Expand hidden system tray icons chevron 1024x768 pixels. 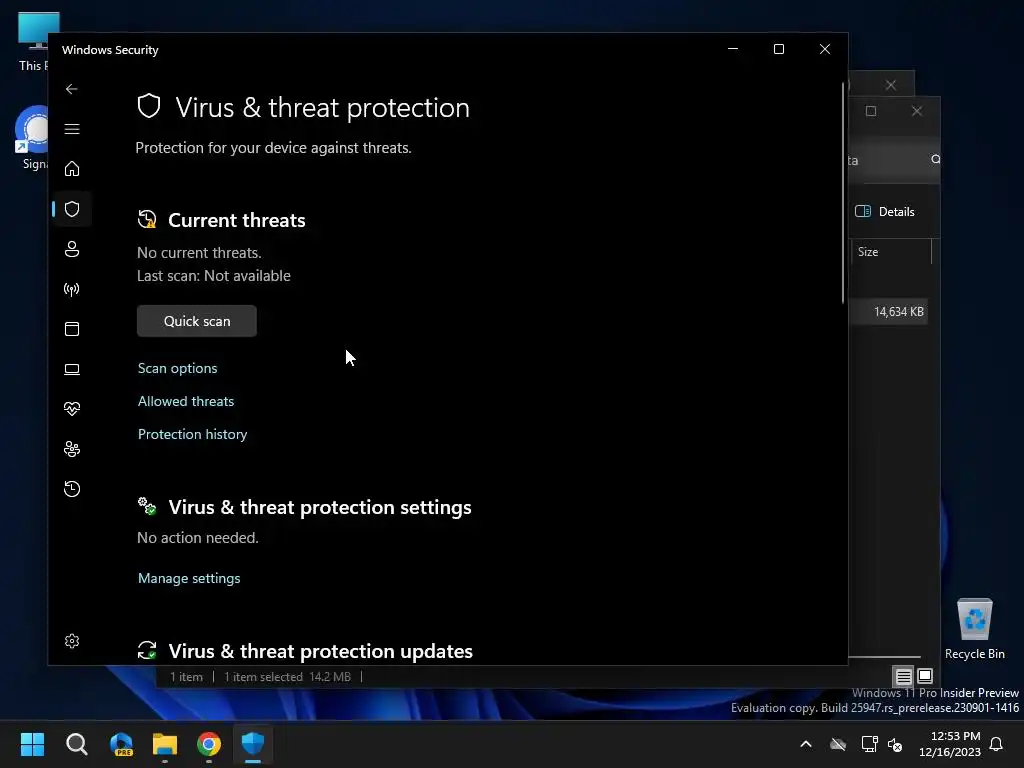point(806,744)
